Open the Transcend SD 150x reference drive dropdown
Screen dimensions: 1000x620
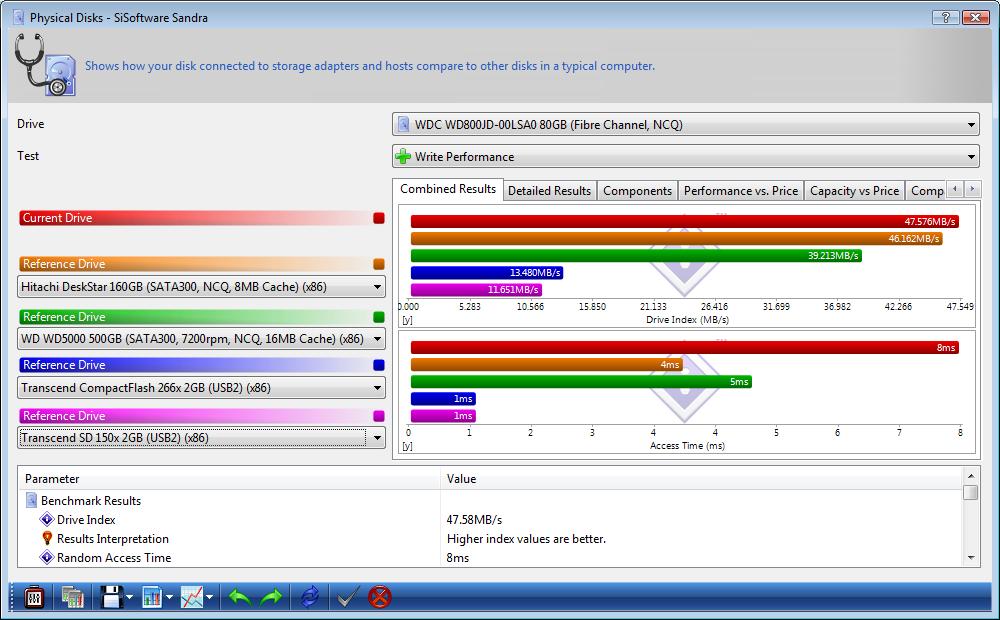pos(202,438)
